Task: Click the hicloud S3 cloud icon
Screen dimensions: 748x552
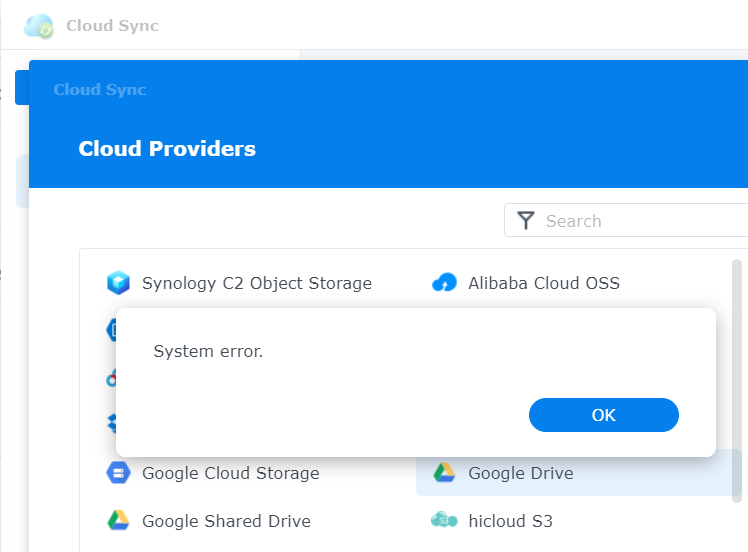Action: 444,521
